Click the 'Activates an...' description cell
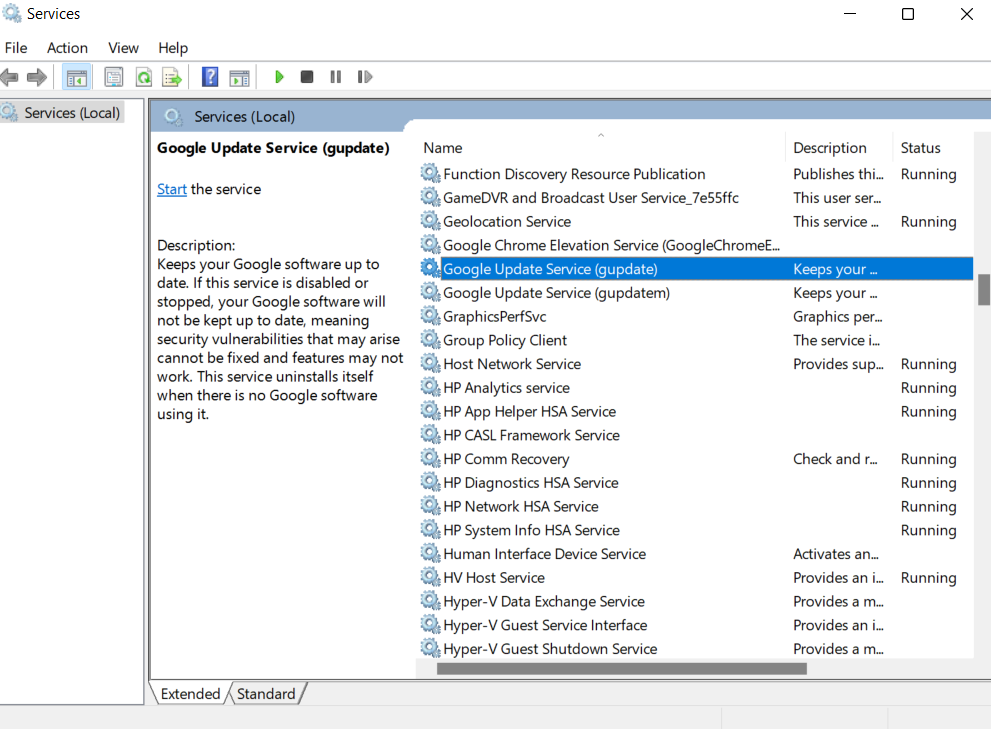This screenshot has height=729, width=991. pos(836,554)
